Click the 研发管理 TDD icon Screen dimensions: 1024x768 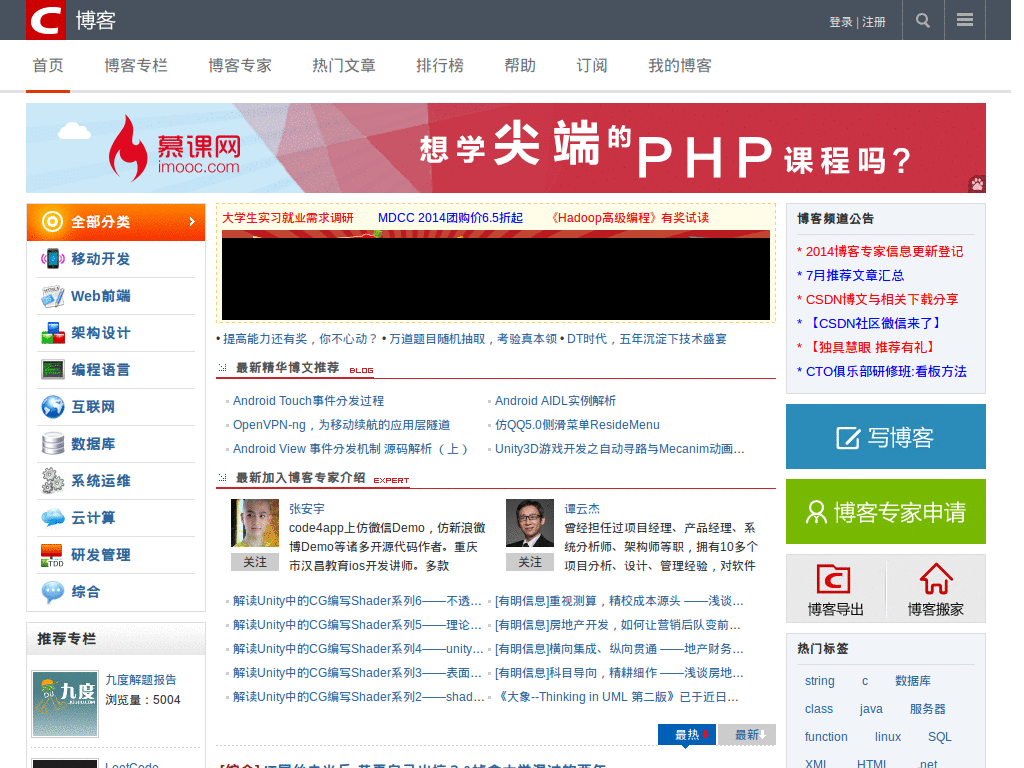[x=52, y=555]
